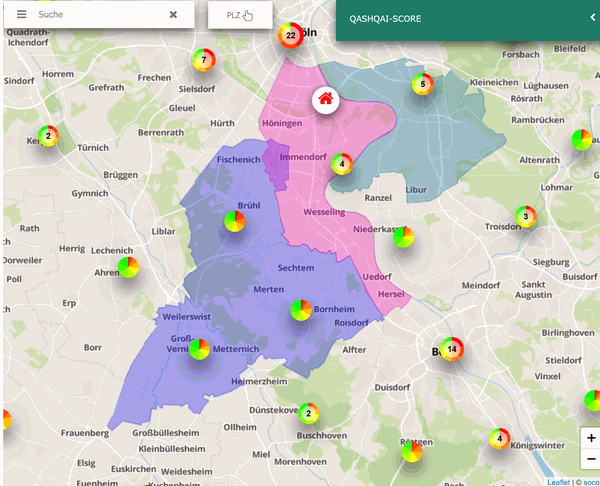
Task: Click the Lohmar map label
Action: 556,188
